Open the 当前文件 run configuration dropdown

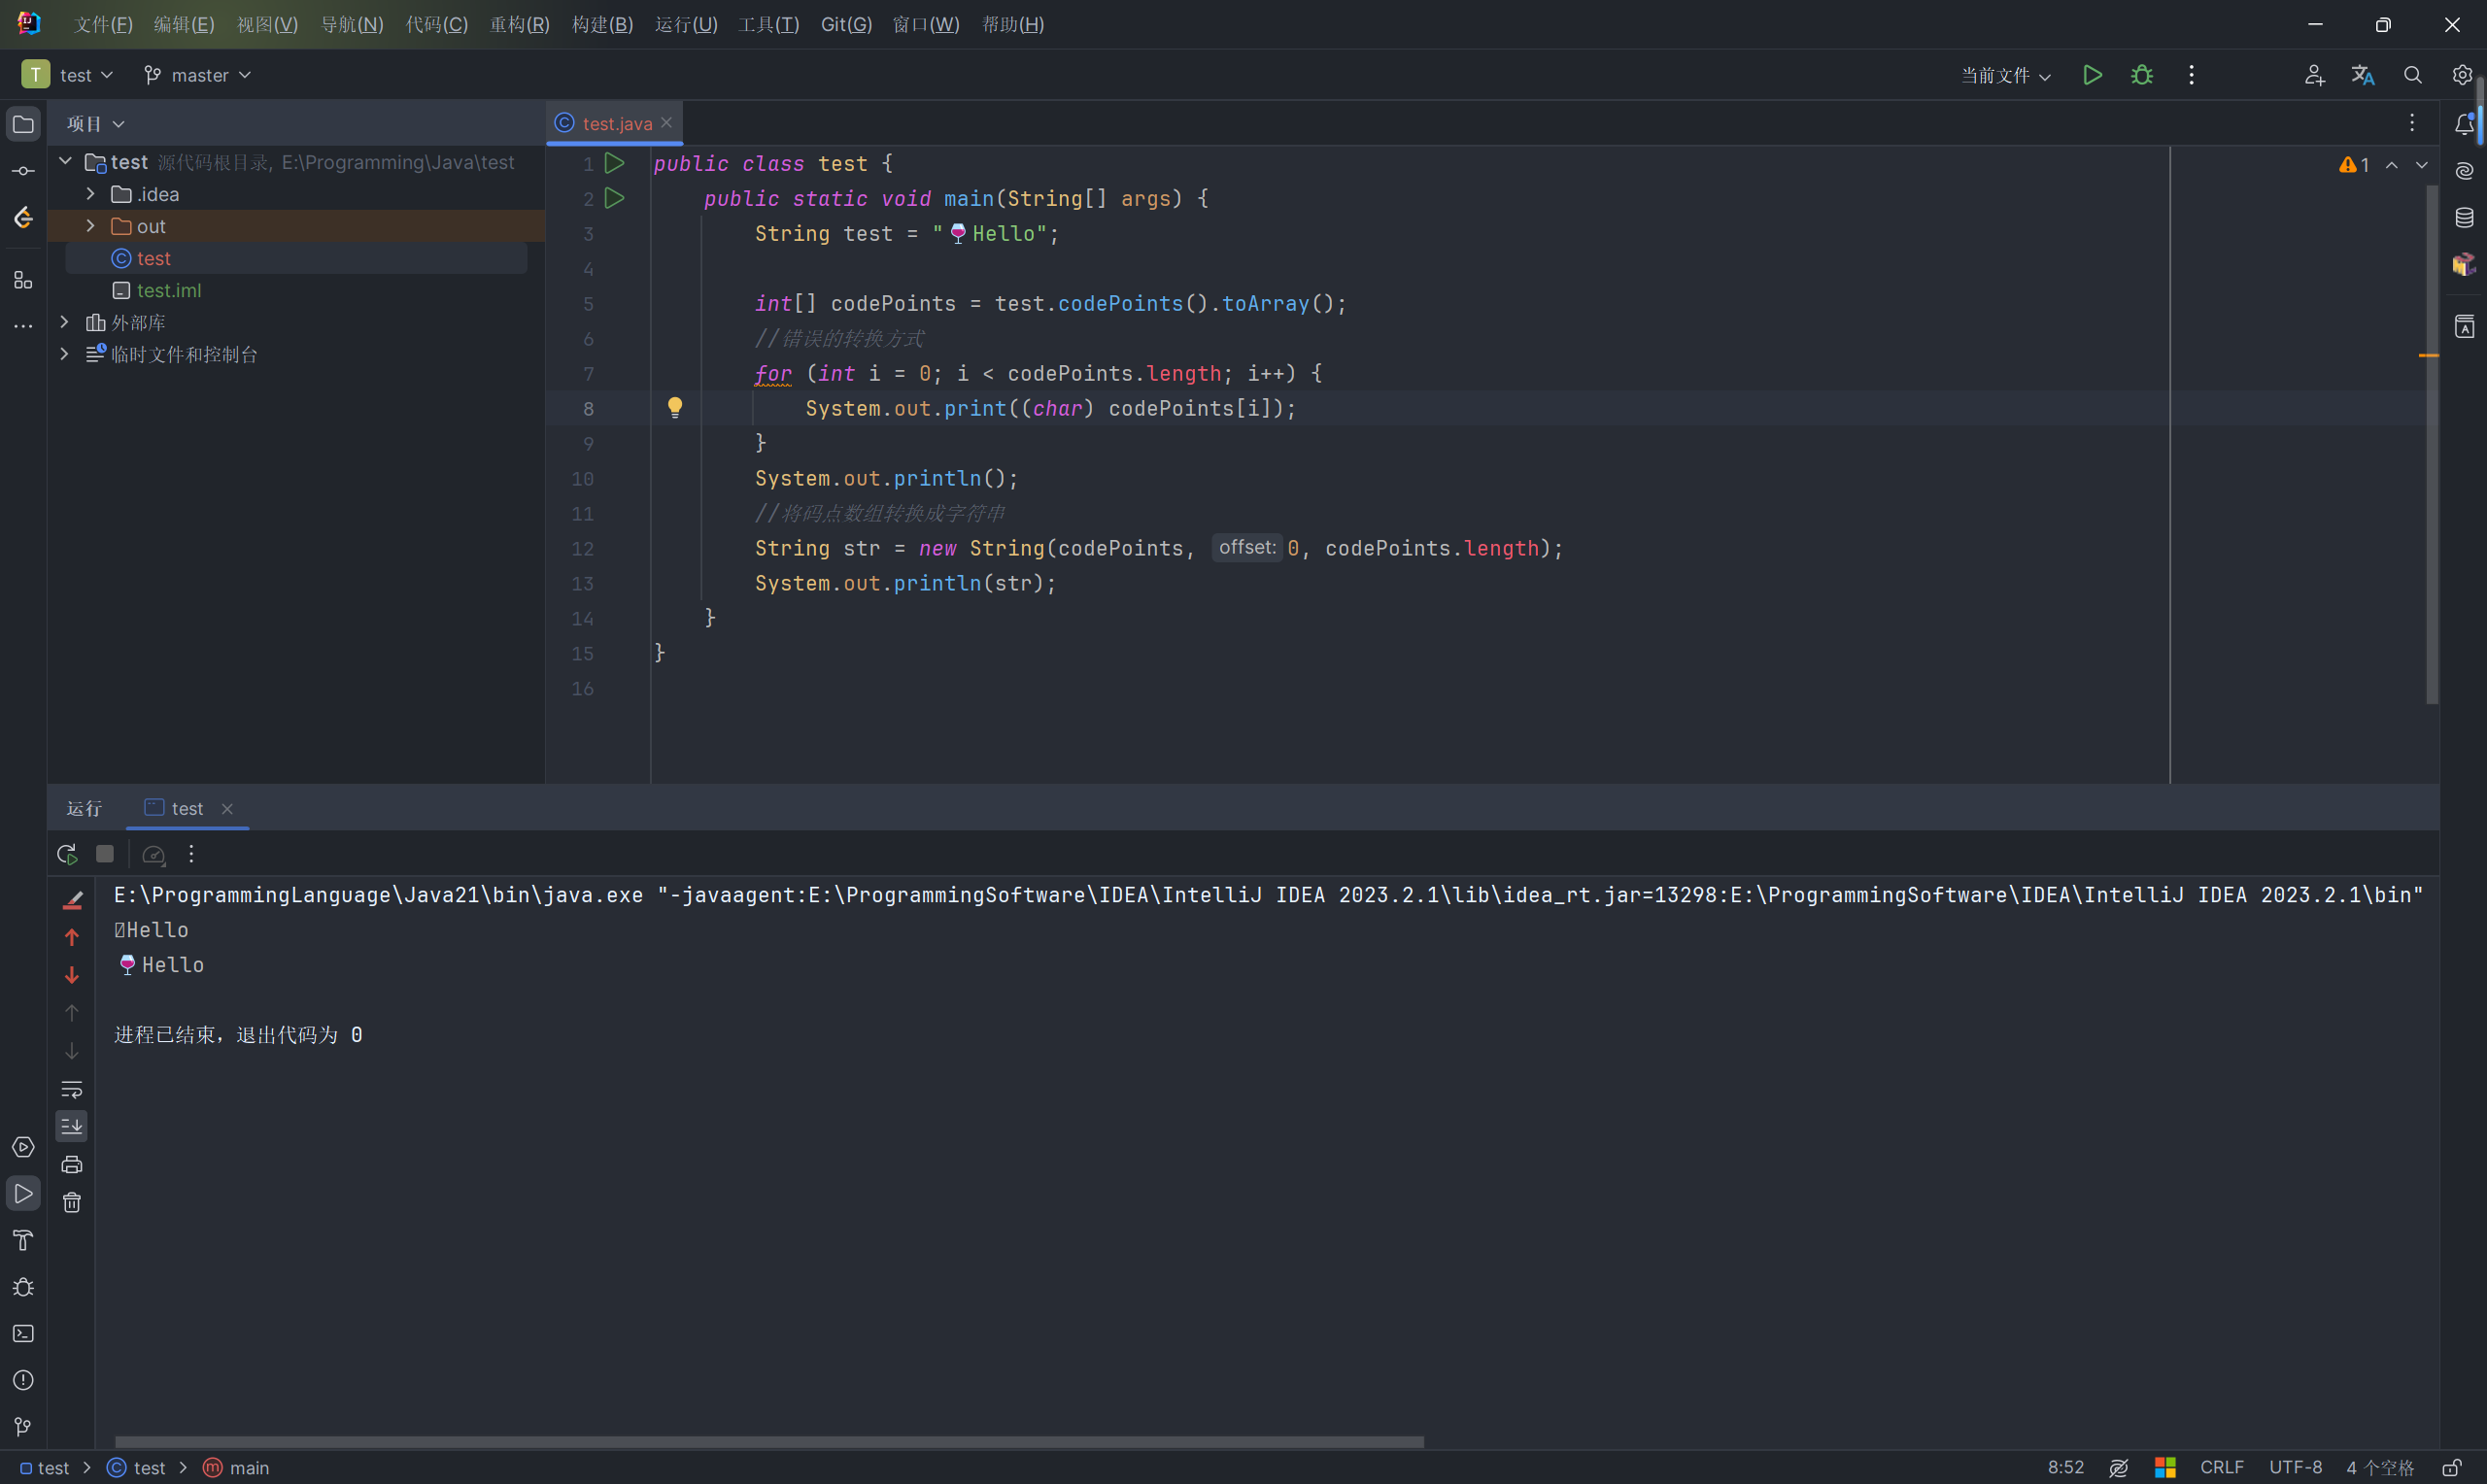2005,75
